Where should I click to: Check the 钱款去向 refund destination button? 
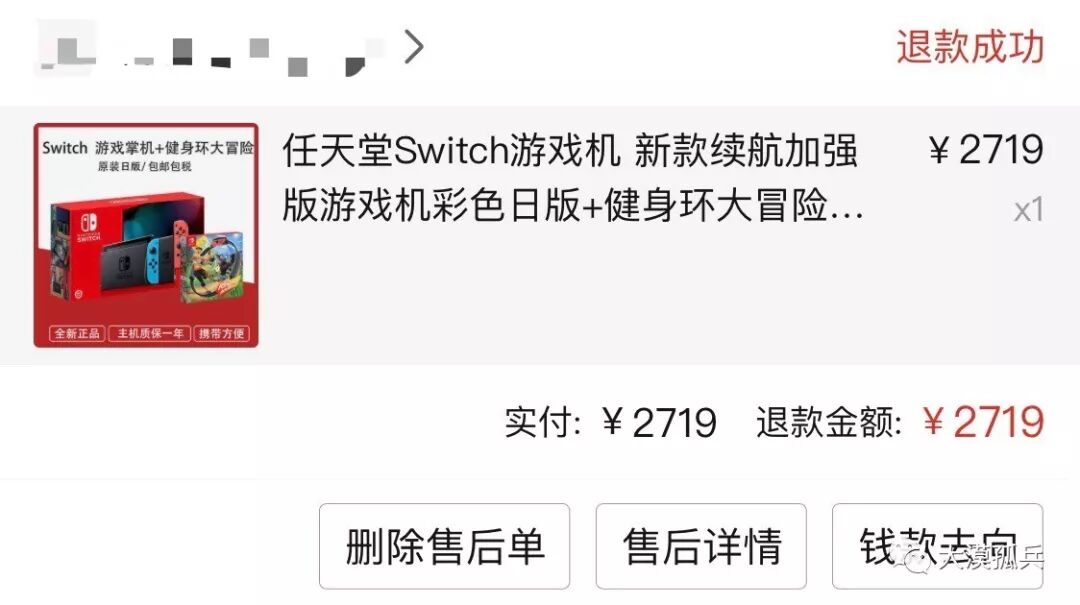point(937,546)
